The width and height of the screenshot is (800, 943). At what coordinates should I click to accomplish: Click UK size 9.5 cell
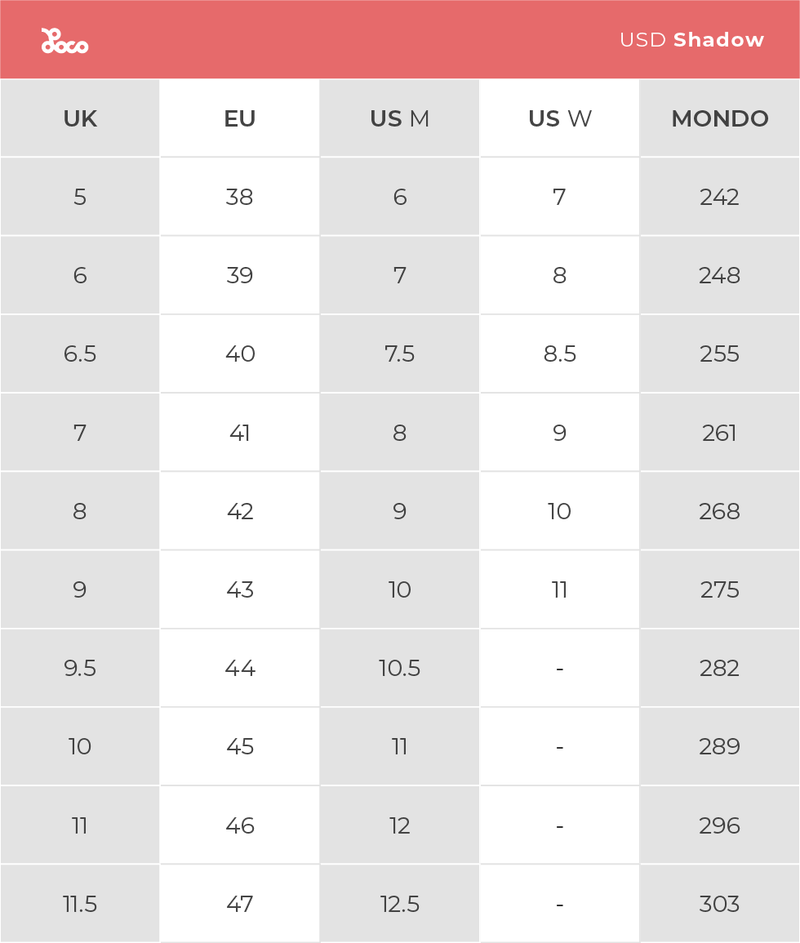80,668
